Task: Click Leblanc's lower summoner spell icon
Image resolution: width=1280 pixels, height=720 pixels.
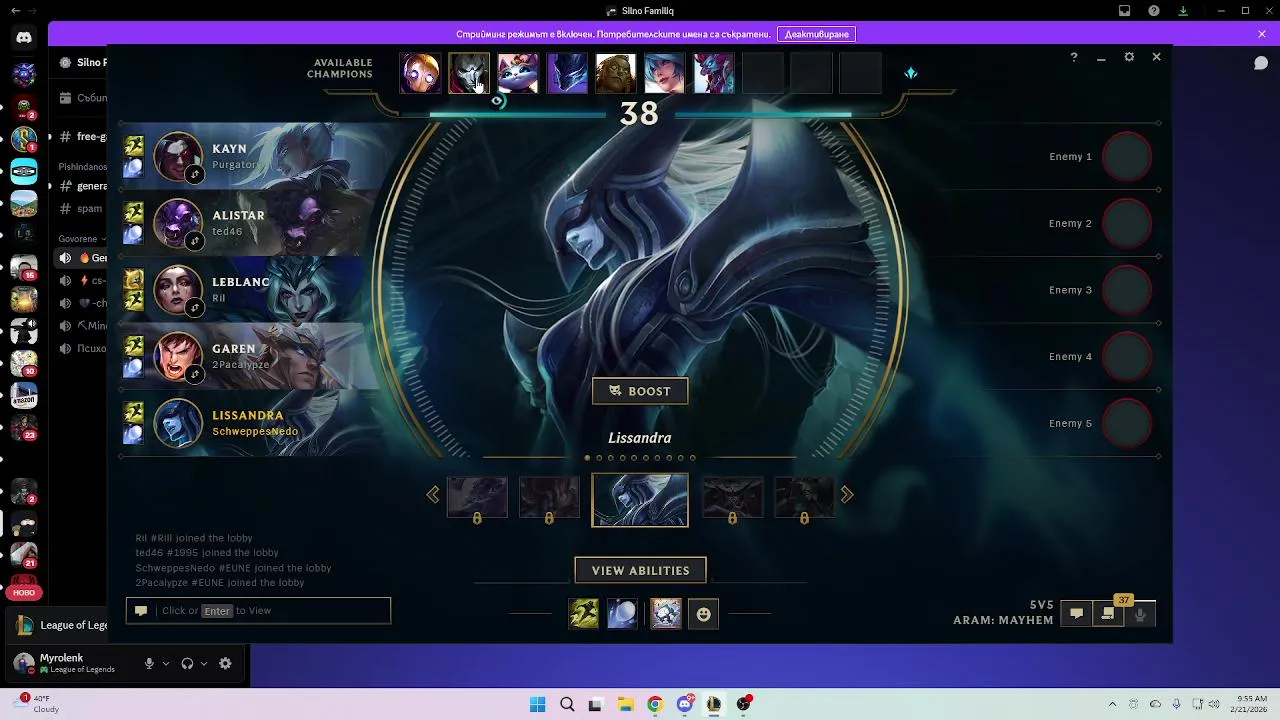Action: [x=133, y=300]
